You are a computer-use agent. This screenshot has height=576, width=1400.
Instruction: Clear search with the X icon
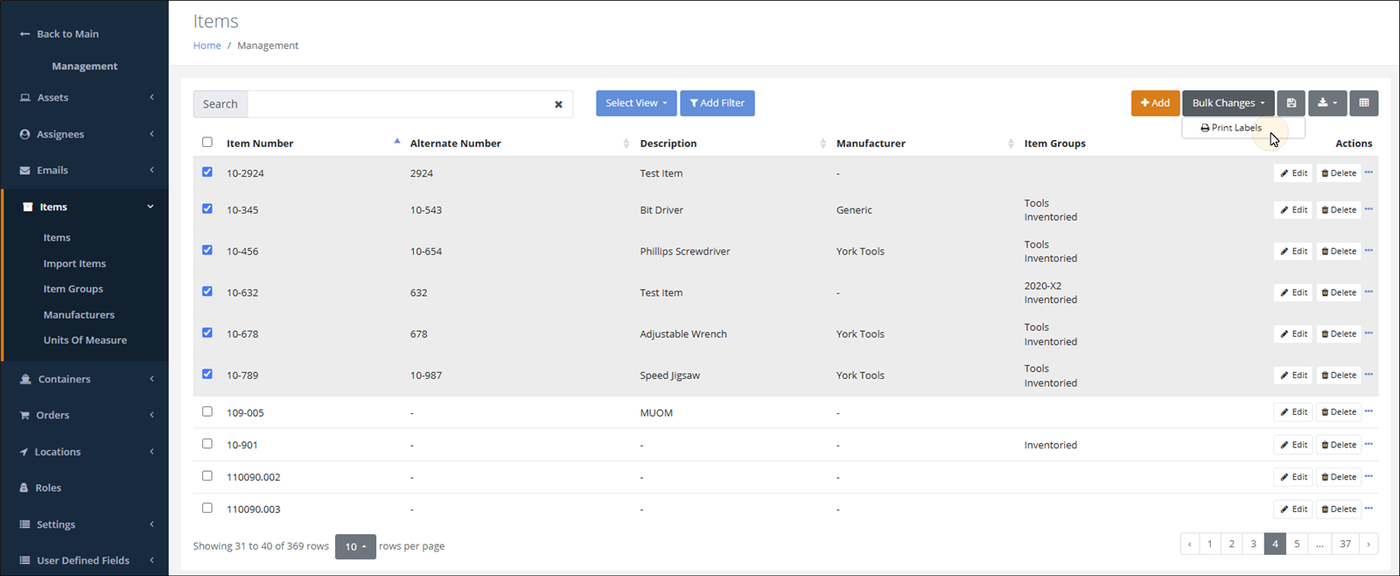(x=559, y=104)
